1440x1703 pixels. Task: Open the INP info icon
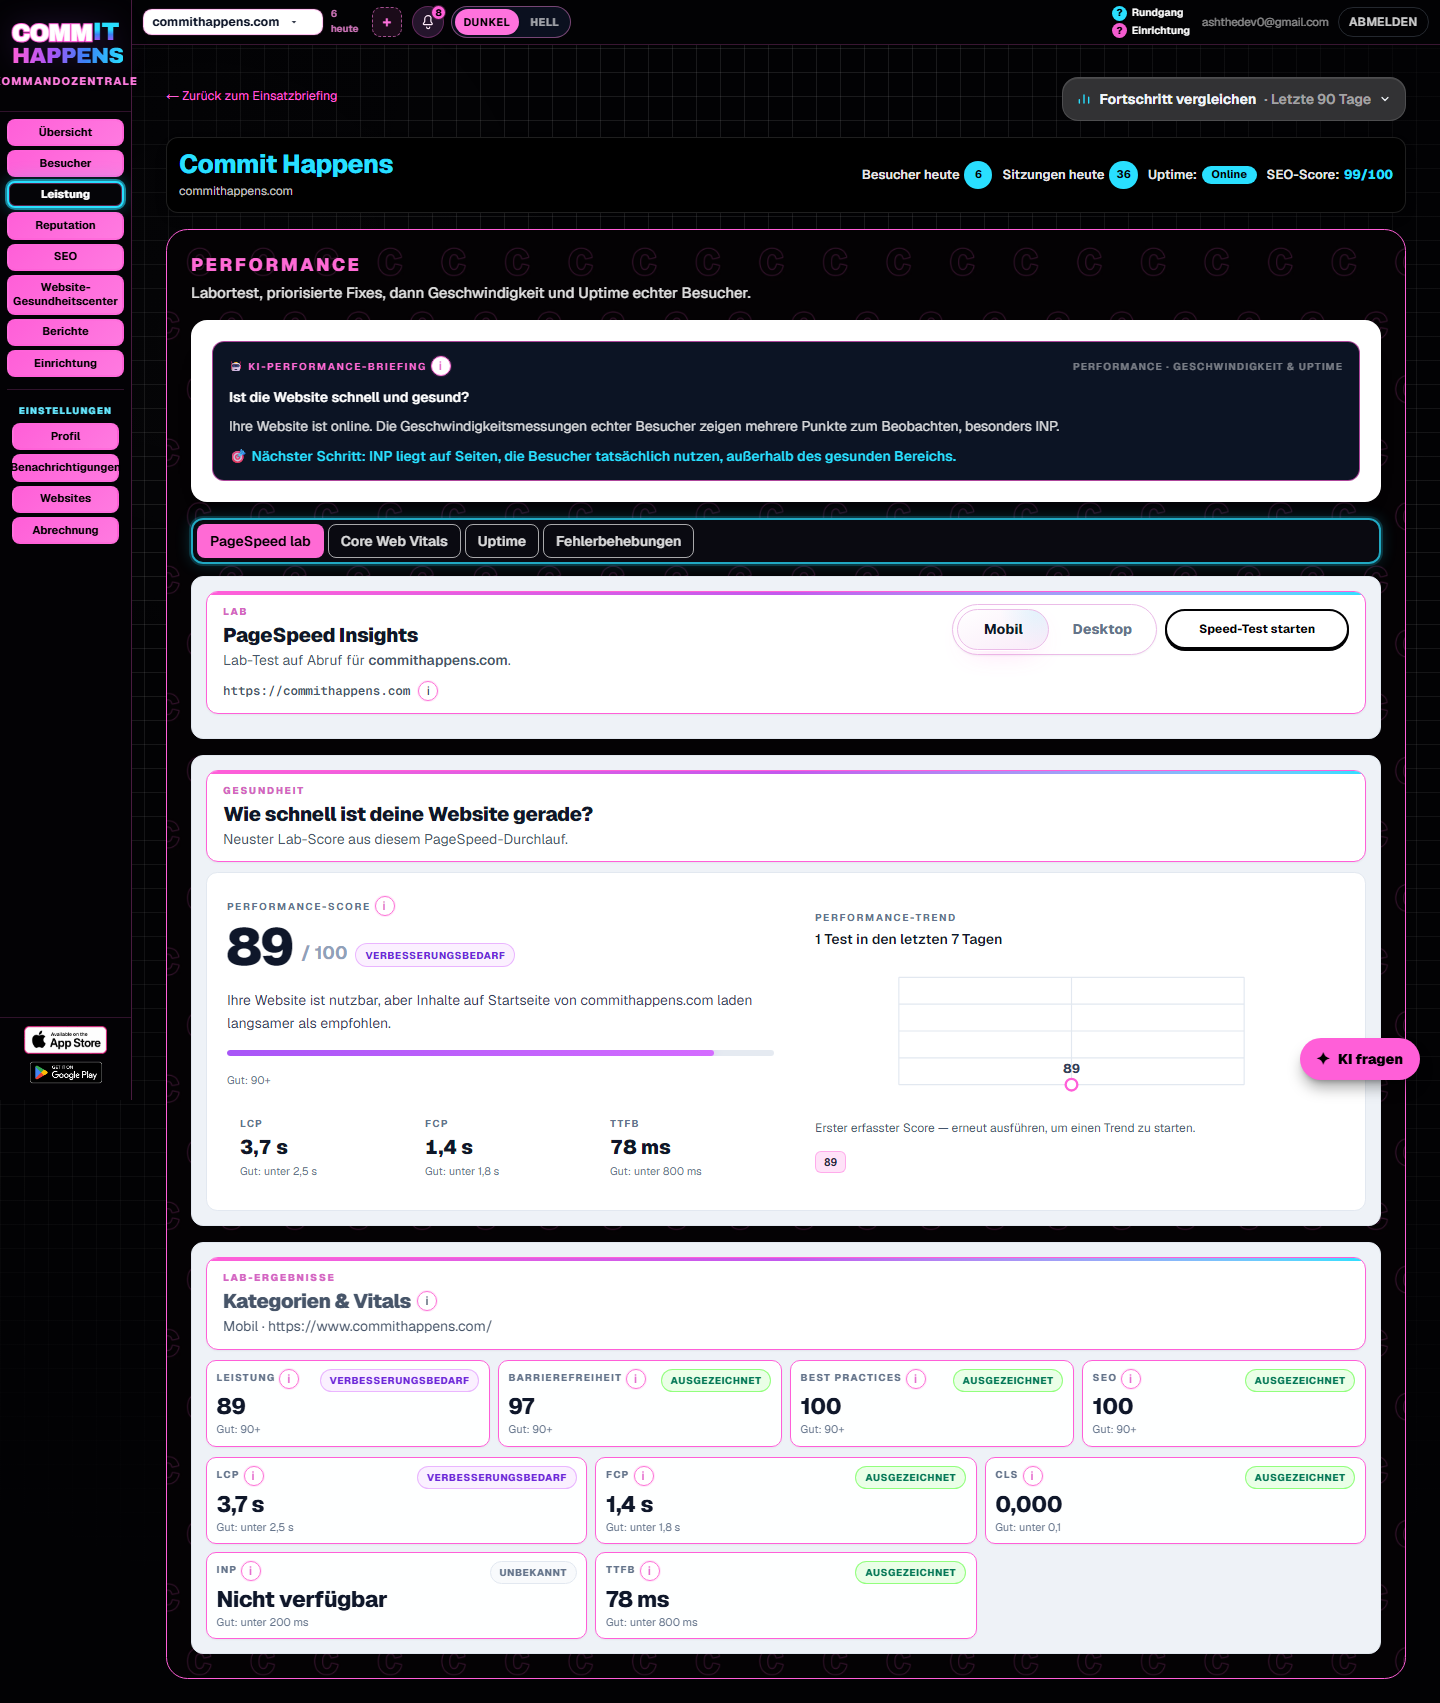click(251, 1571)
